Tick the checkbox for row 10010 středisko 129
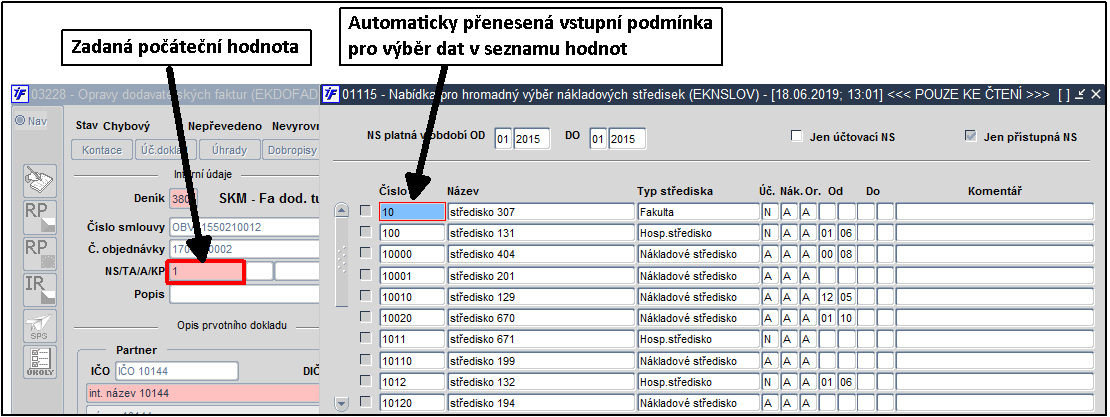 [x=365, y=297]
